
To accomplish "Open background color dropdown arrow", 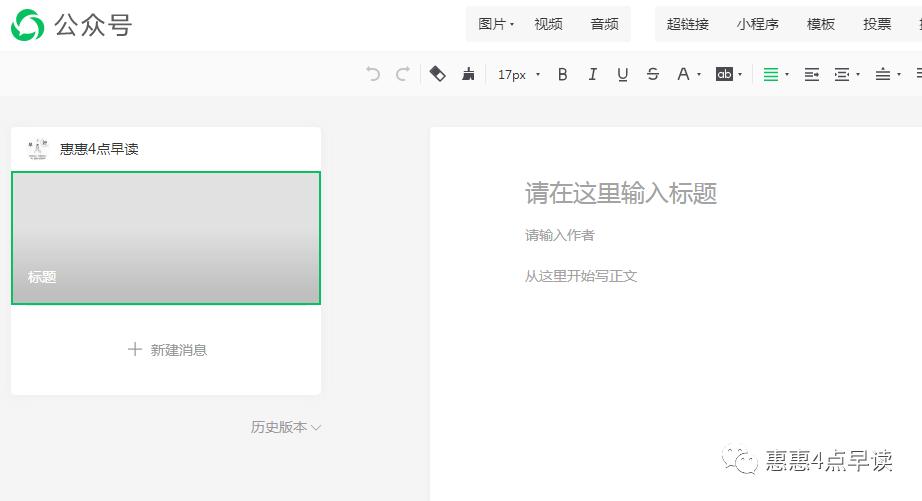I will tap(740, 75).
